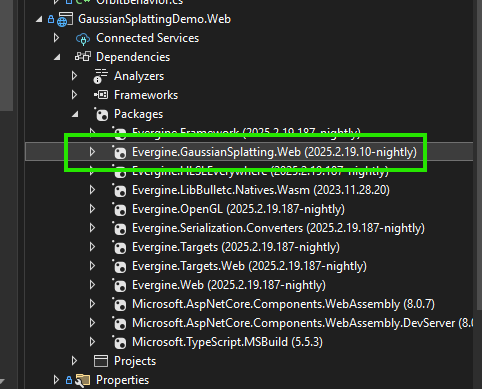482x389 pixels.
Task: Expand the Evergine.GaussianSplatting.Web package
Action: pyautogui.click(x=92, y=152)
